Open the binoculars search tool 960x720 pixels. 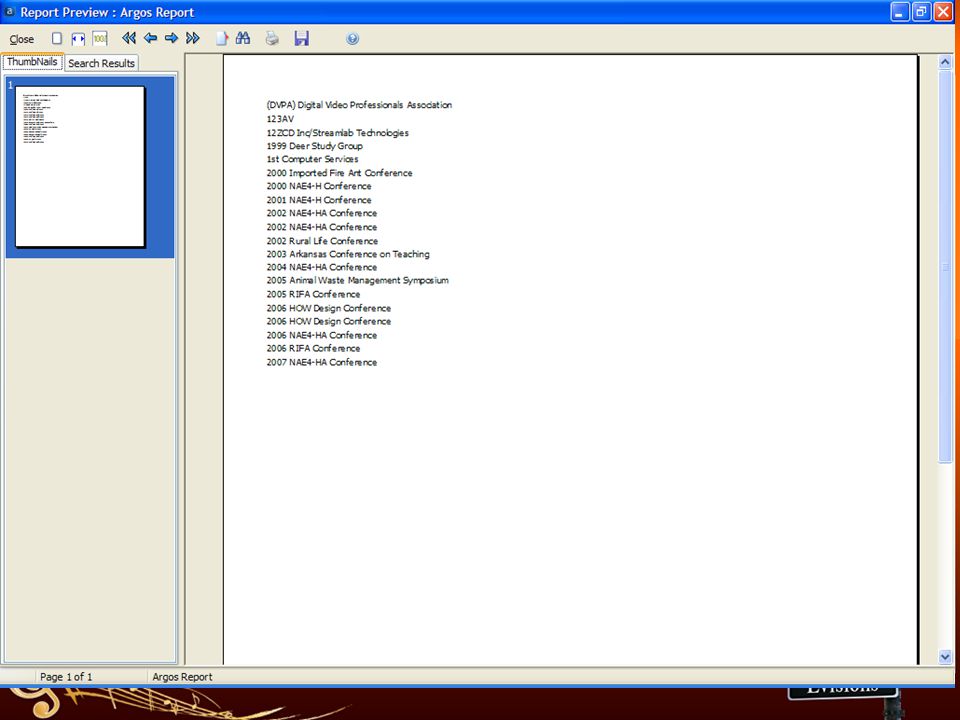pos(243,39)
